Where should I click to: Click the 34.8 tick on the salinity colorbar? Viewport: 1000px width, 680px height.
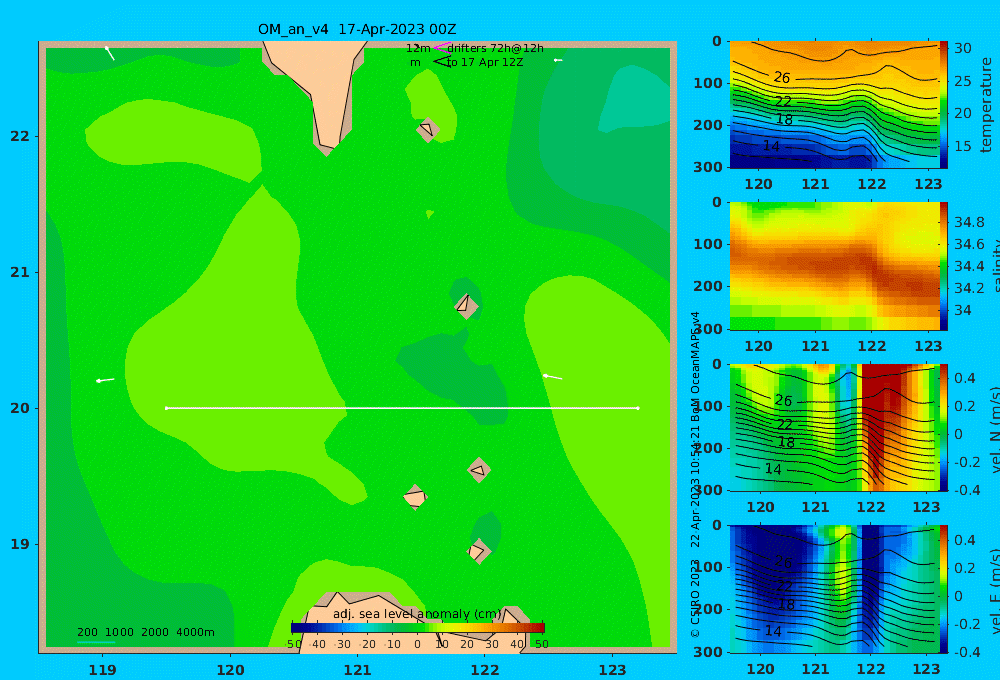(969, 223)
